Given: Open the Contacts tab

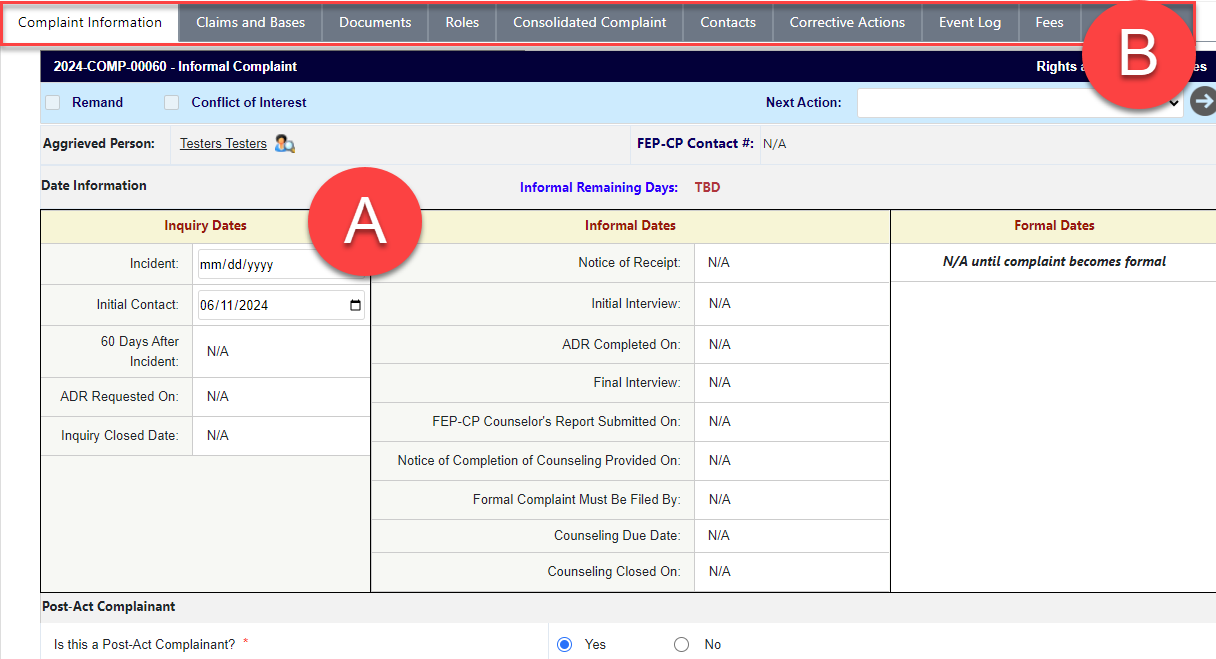Looking at the screenshot, I should tap(728, 22).
